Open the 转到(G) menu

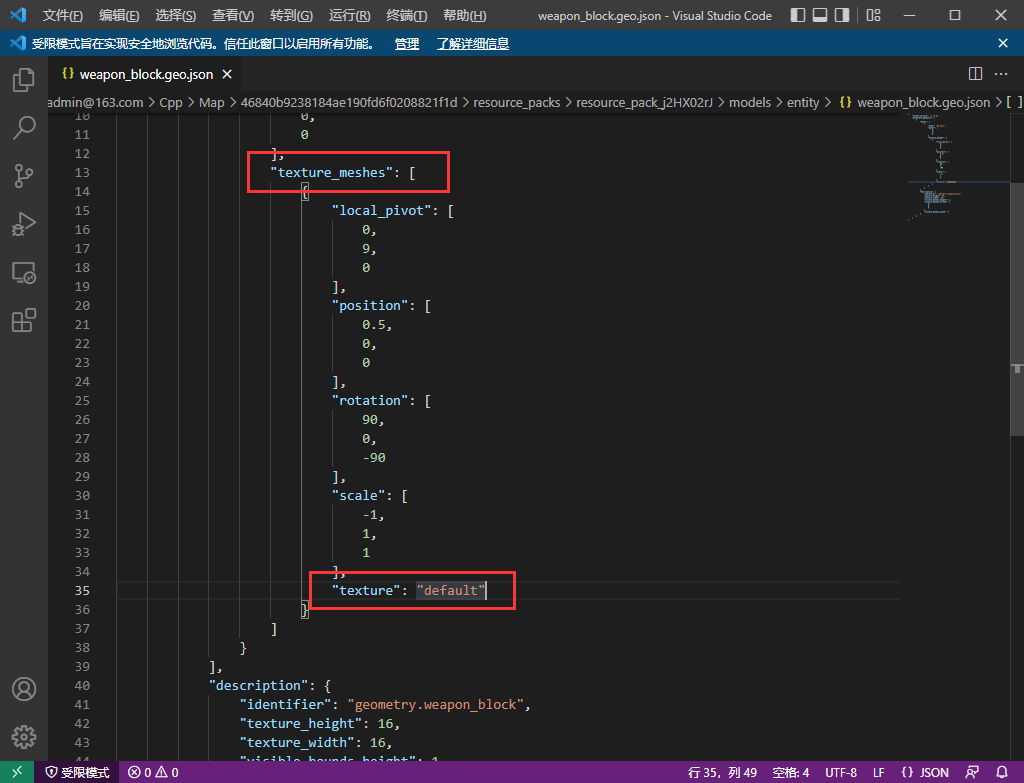[291, 16]
